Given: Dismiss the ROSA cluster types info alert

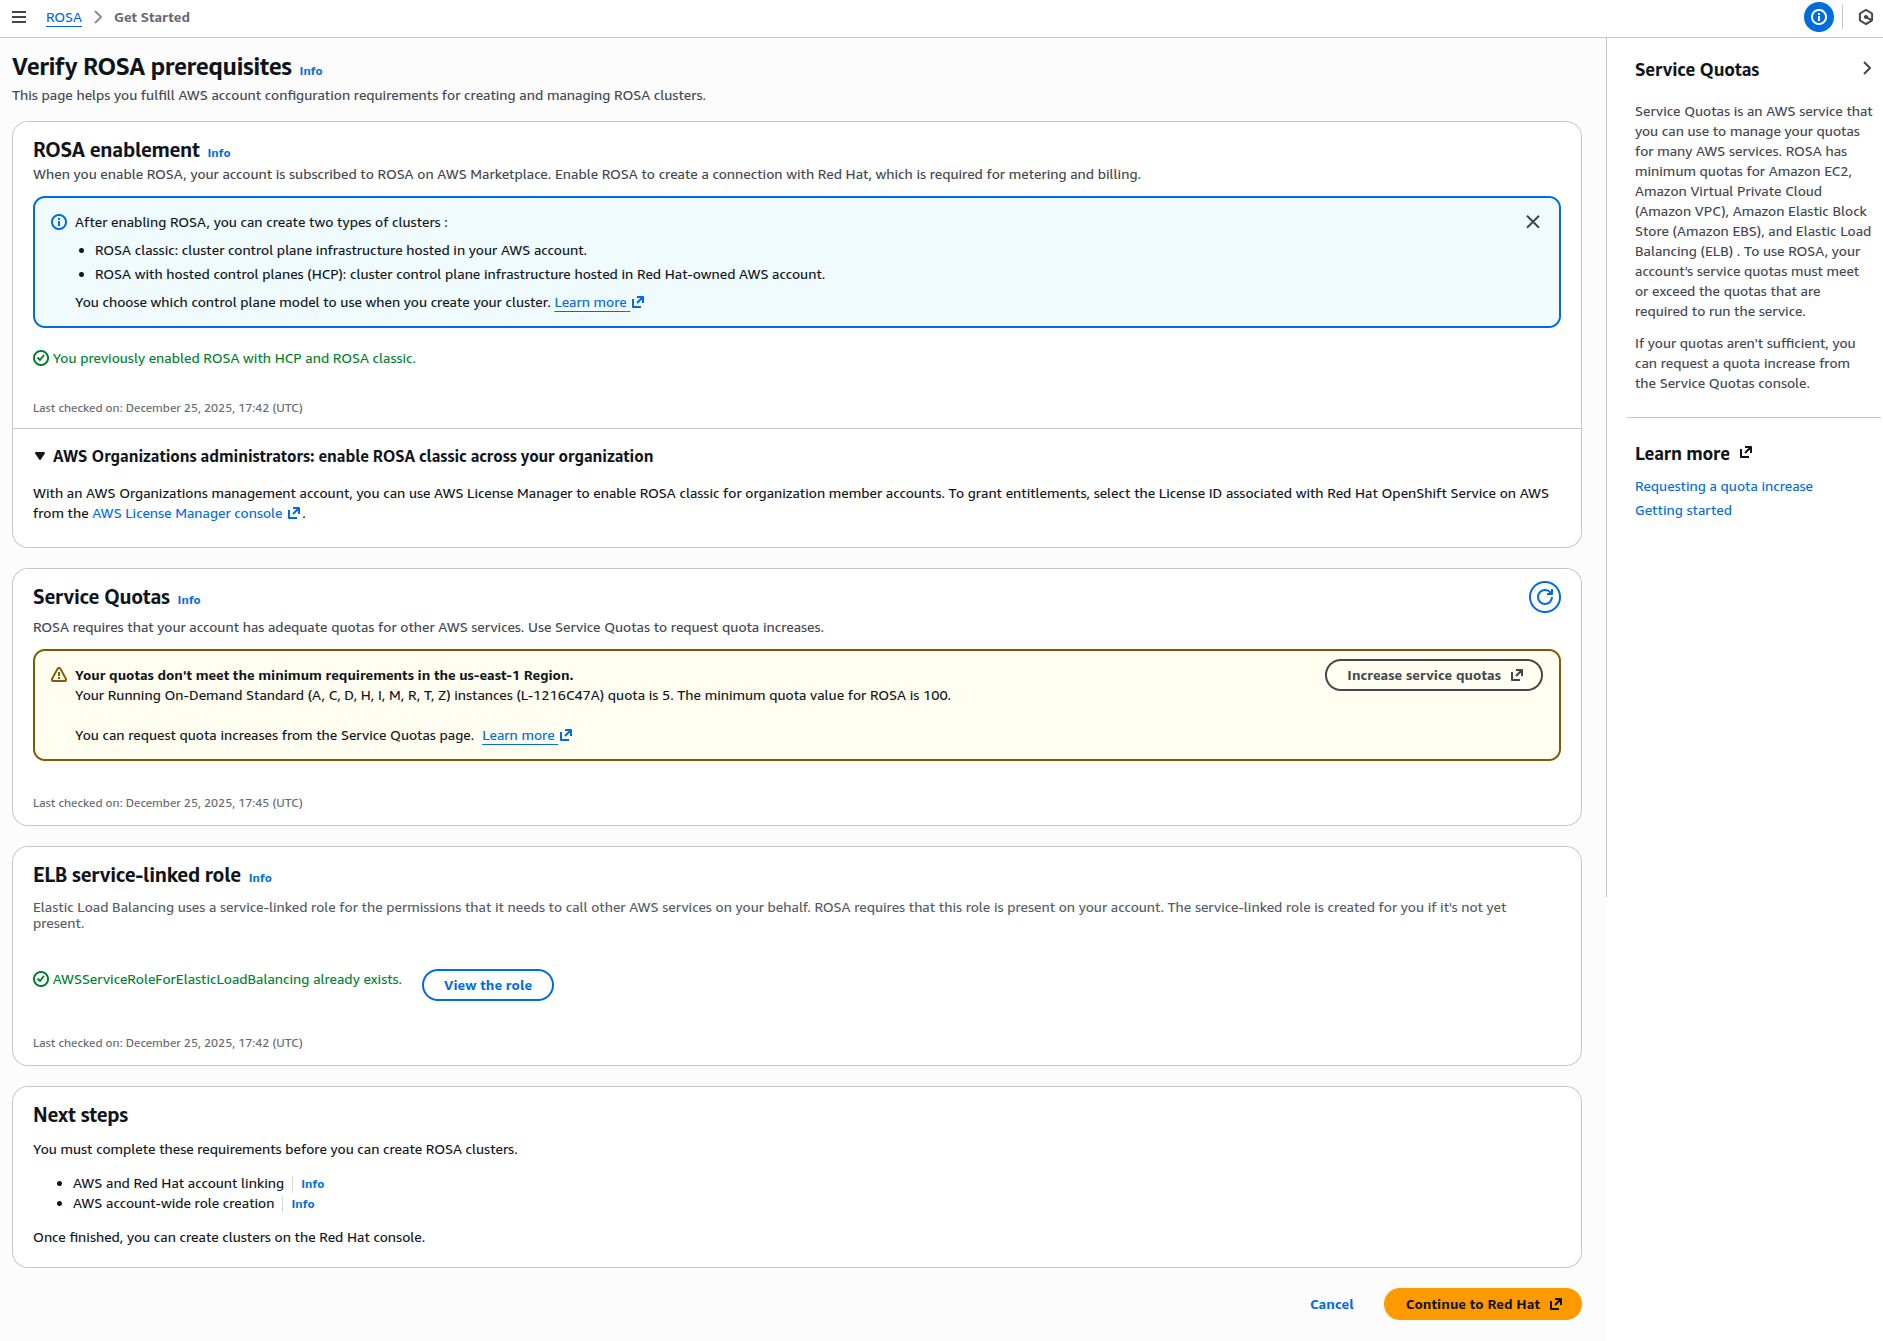Looking at the screenshot, I should [x=1532, y=222].
